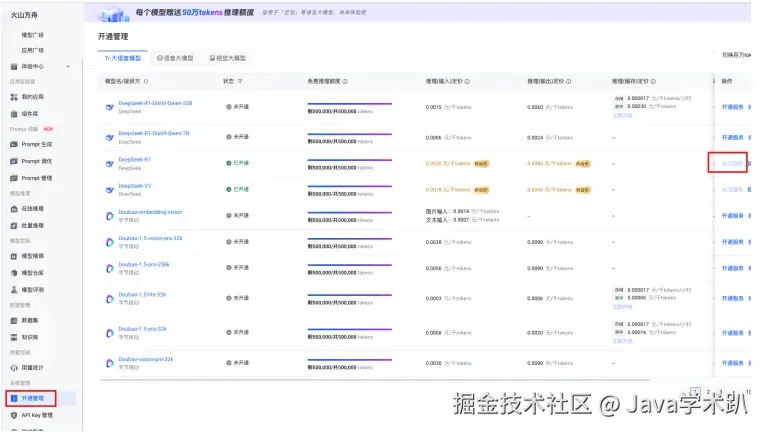Click the cache pricing link under Doubao-1.5-lite-32k

[622, 307]
